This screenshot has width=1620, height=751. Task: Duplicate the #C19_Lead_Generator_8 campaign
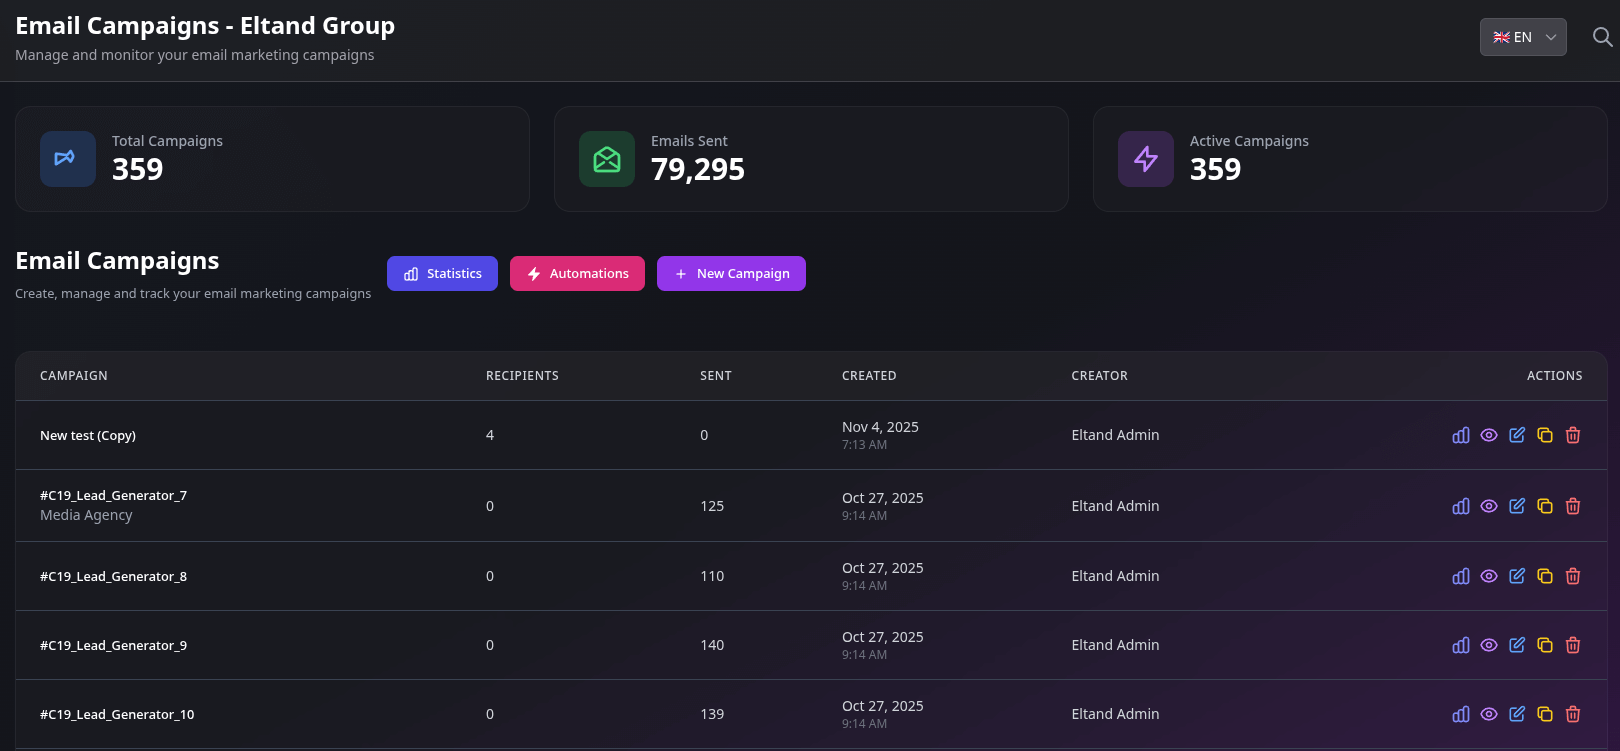coord(1545,576)
